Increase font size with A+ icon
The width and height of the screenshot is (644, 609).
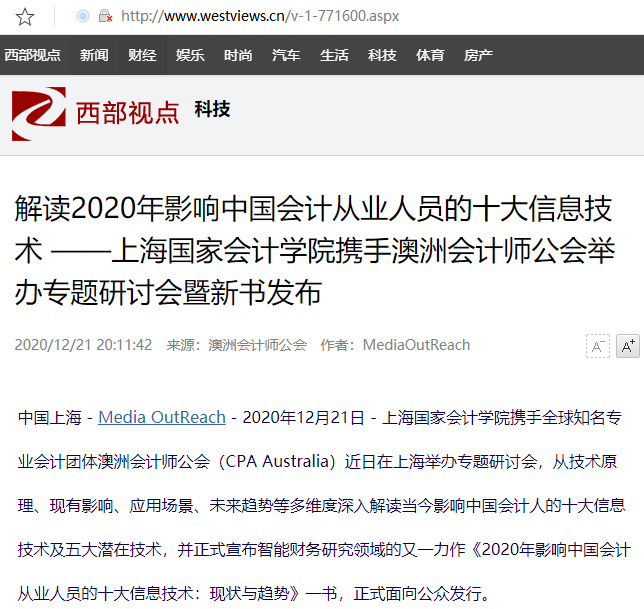tap(628, 346)
